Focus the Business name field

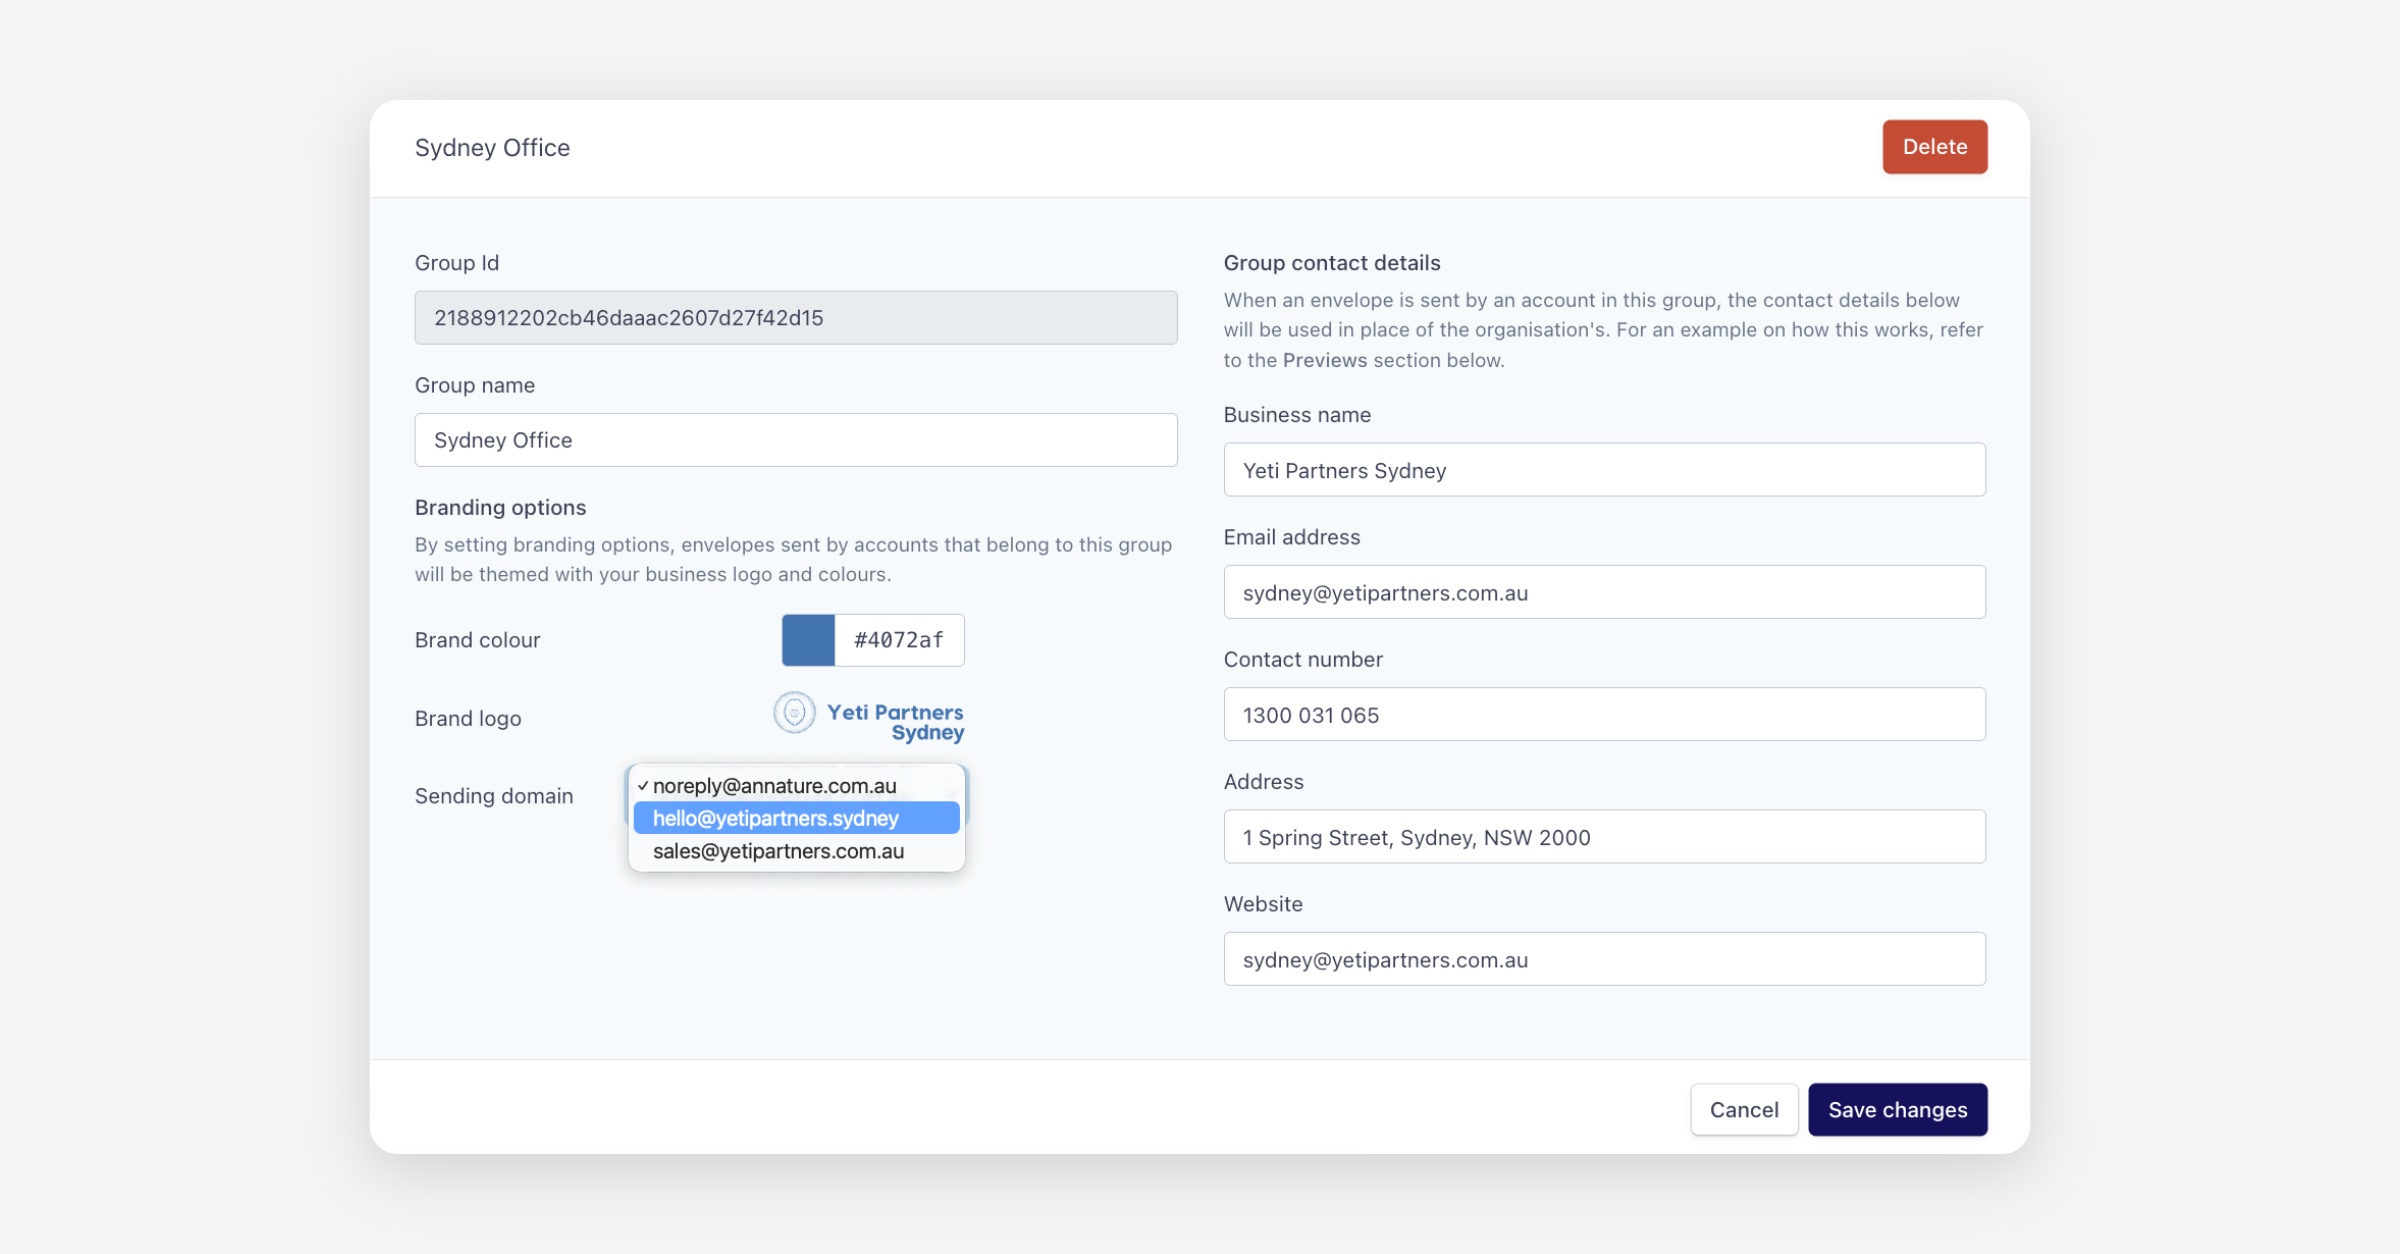[x=1604, y=470]
